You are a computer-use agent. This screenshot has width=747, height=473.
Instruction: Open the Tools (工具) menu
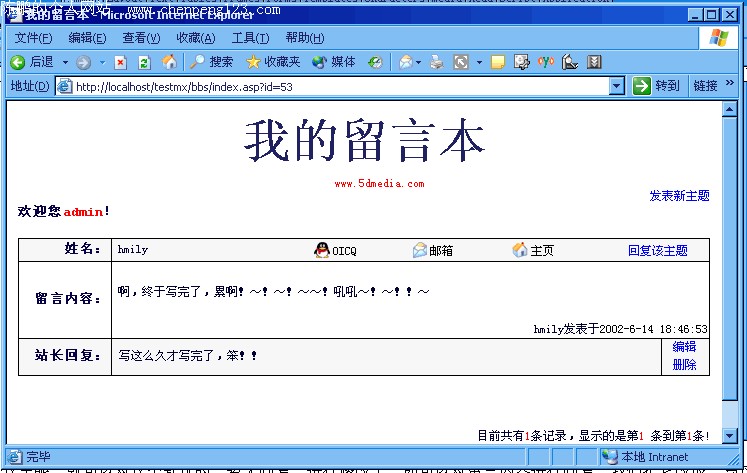[x=249, y=38]
